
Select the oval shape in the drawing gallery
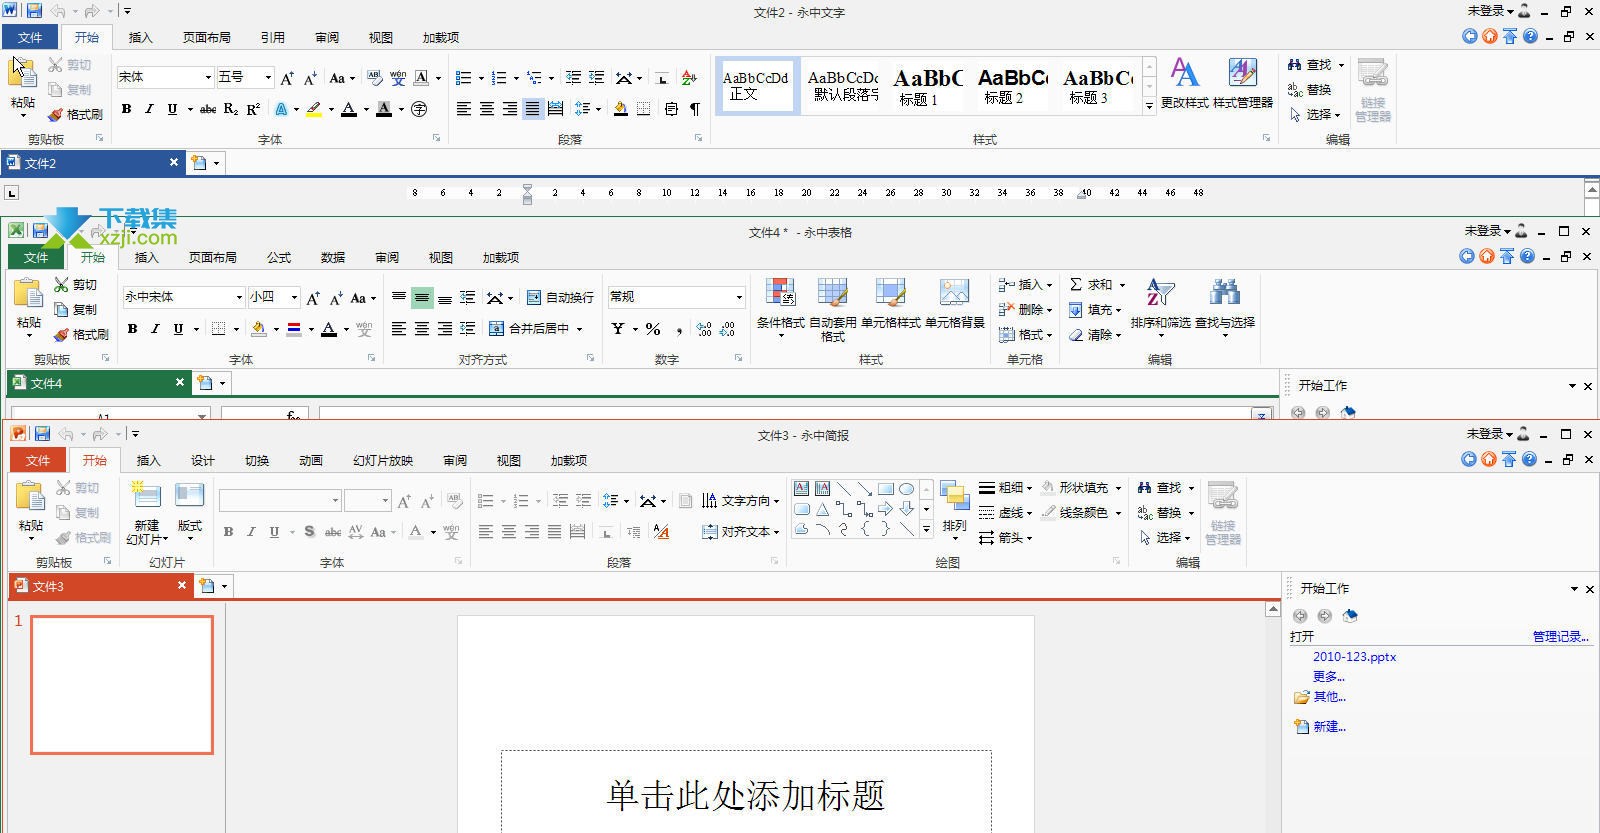[x=906, y=489]
